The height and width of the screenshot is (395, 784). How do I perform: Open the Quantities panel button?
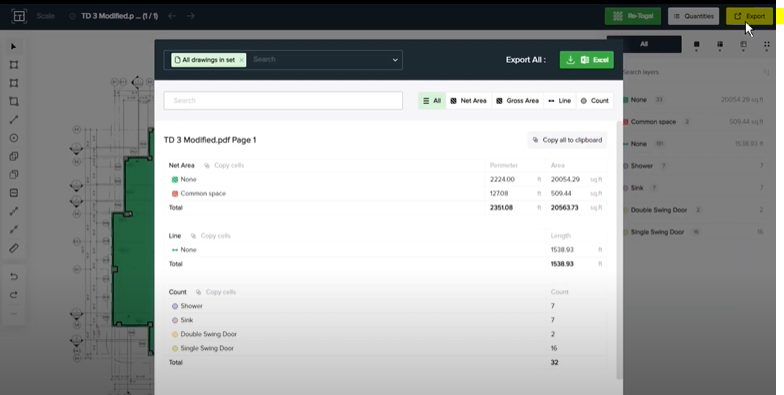pyautogui.click(x=694, y=16)
